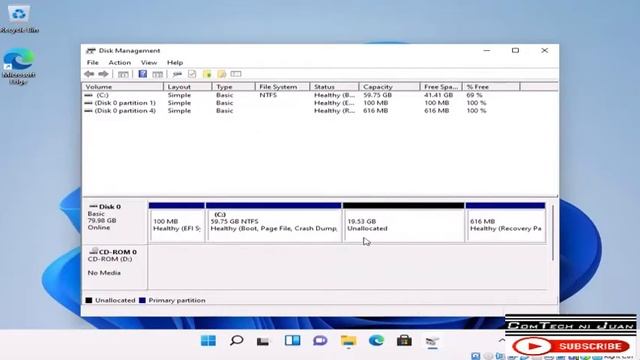This screenshot has height=360, width=640.
Task: Select the 100 MB EFI System partition block
Action: pos(177,222)
